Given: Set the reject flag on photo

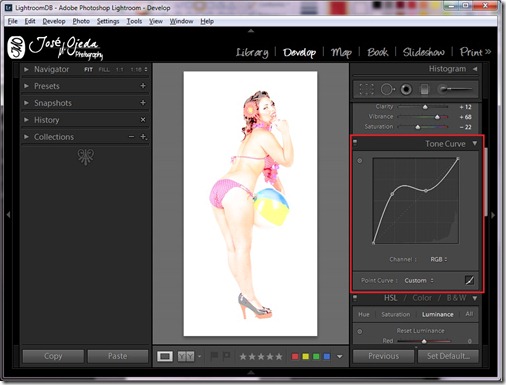Looking at the screenshot, I should (x=226, y=356).
